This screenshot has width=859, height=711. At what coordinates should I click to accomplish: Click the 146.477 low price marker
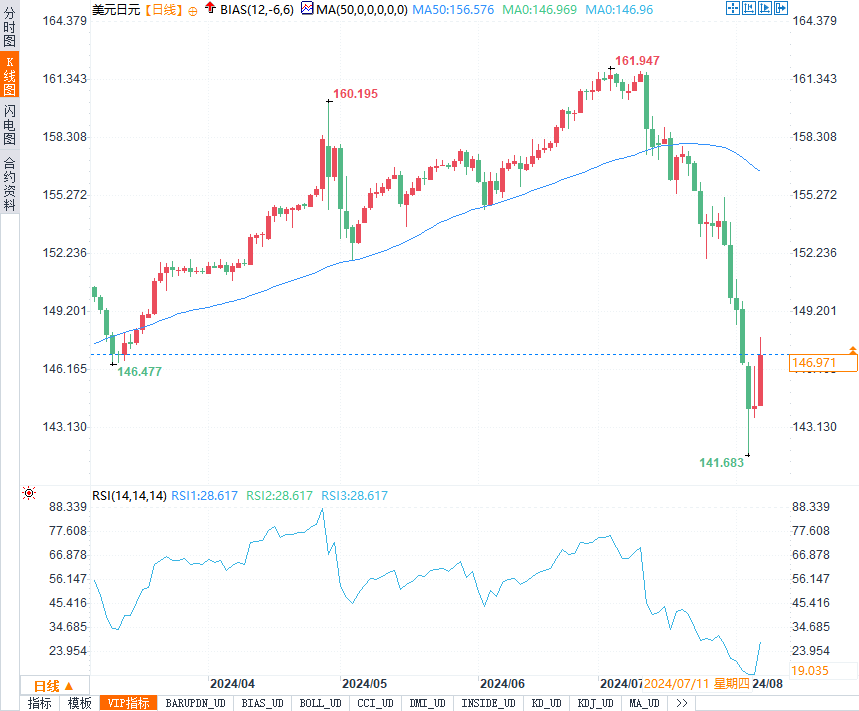[x=139, y=371]
